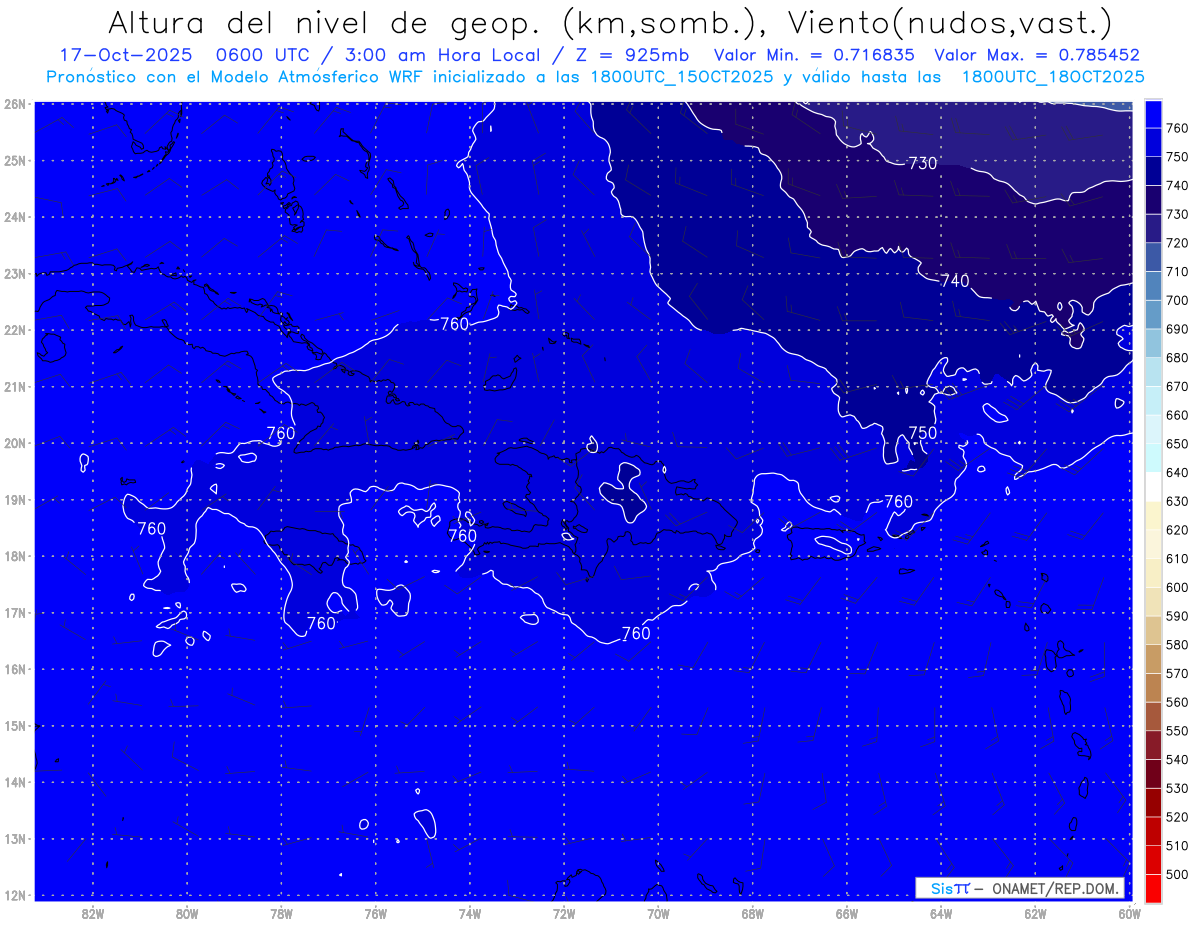Image resolution: width=1200 pixels, height=927 pixels.
Task: Click the 740 contour label on the map
Action: tap(955, 281)
